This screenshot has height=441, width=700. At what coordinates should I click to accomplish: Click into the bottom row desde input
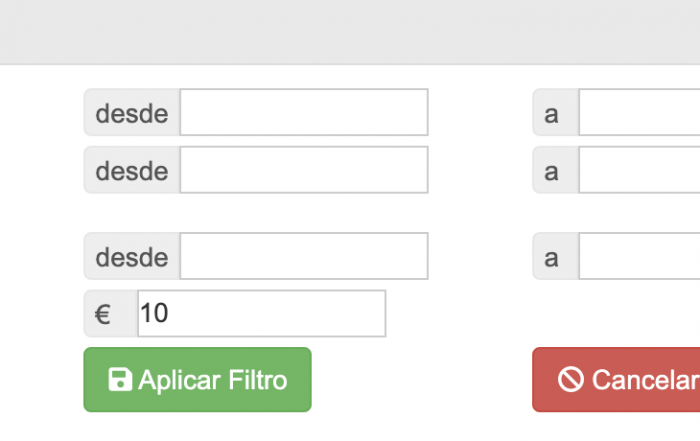pos(303,256)
